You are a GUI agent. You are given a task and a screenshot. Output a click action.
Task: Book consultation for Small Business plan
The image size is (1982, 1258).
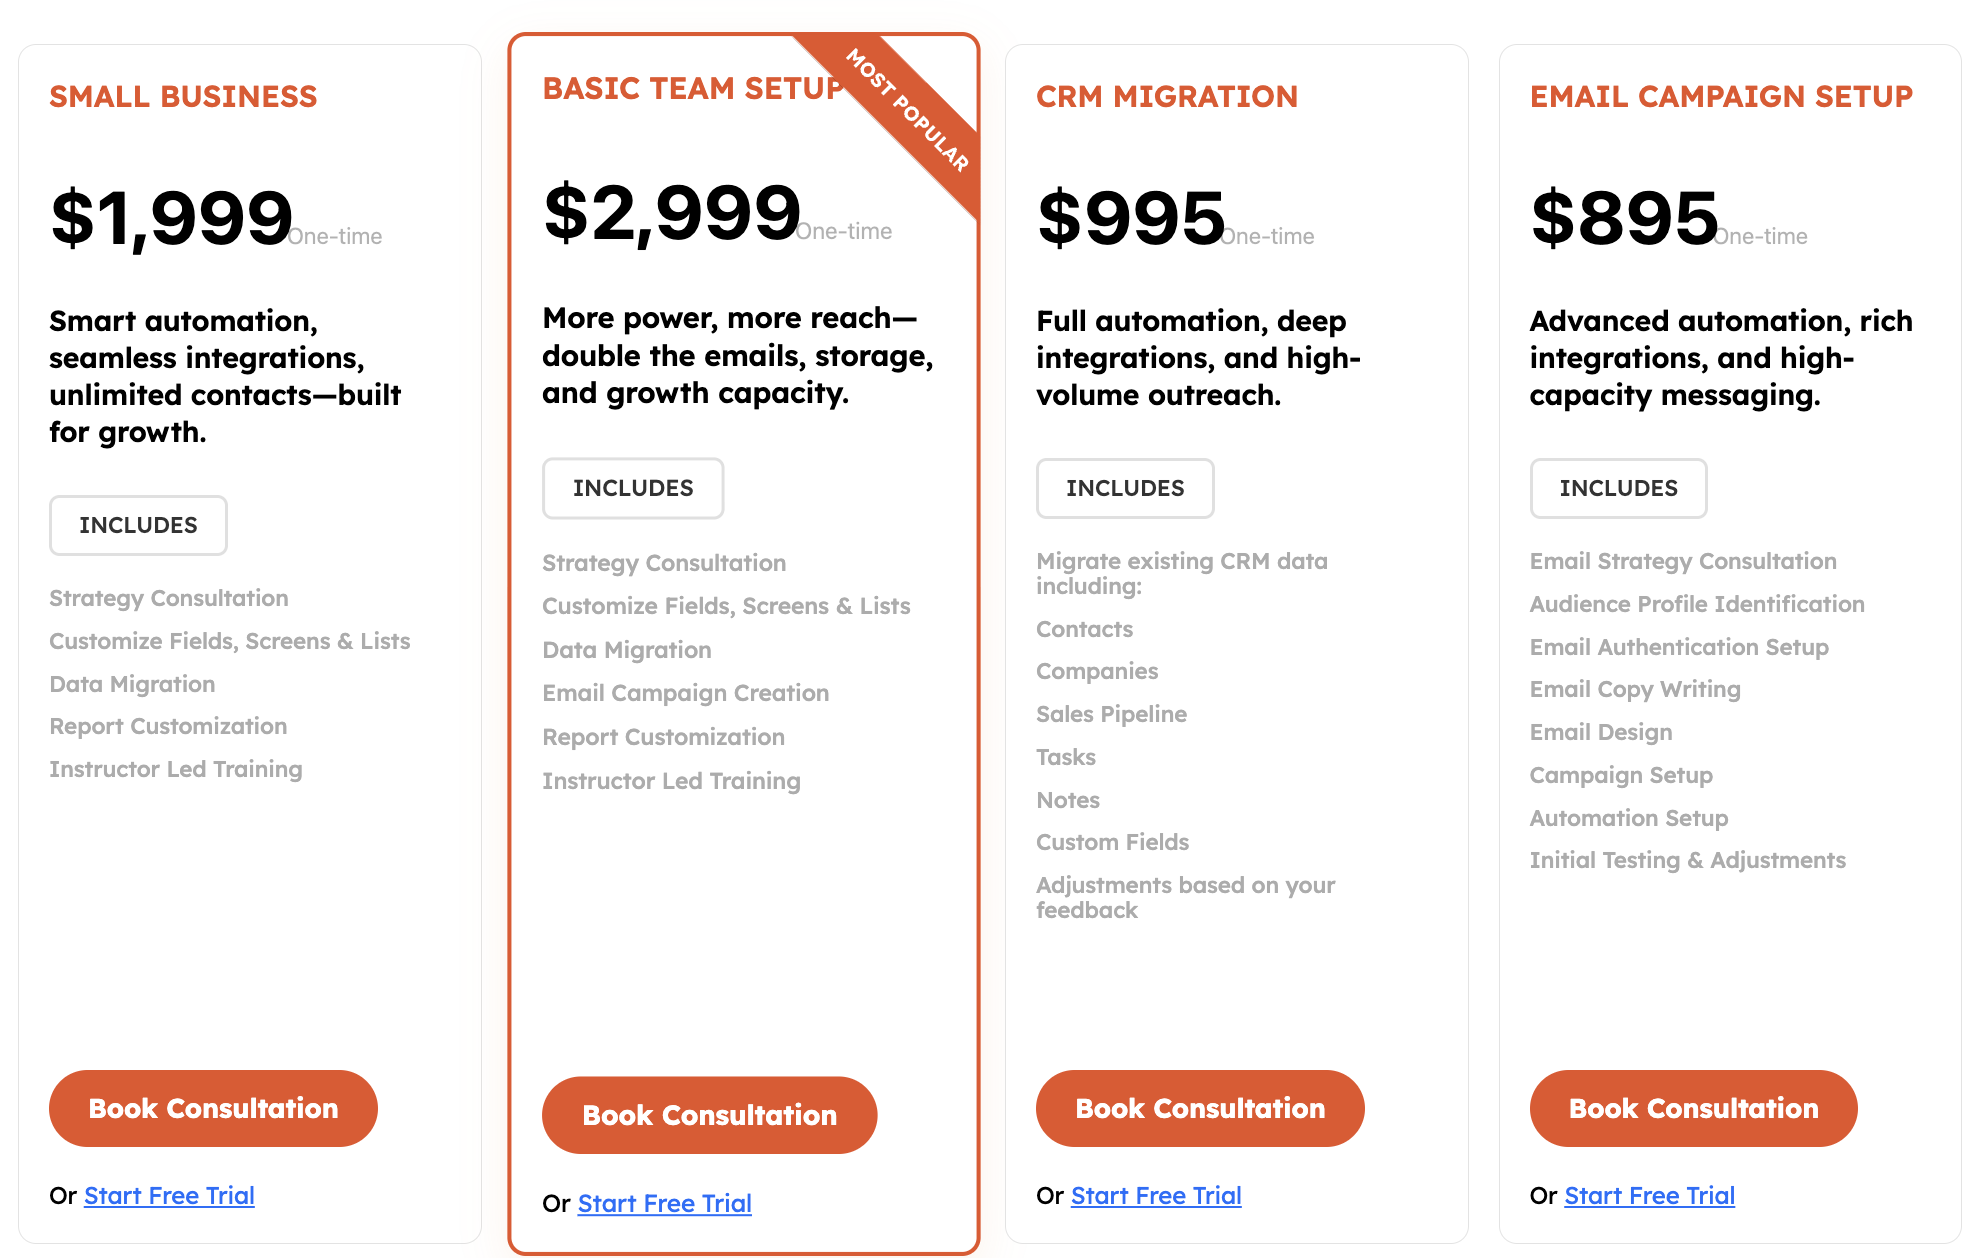(213, 1108)
